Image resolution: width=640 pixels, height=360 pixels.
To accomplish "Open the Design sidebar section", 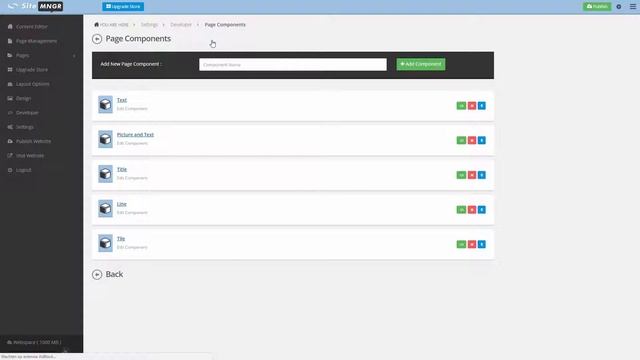I will (23, 98).
